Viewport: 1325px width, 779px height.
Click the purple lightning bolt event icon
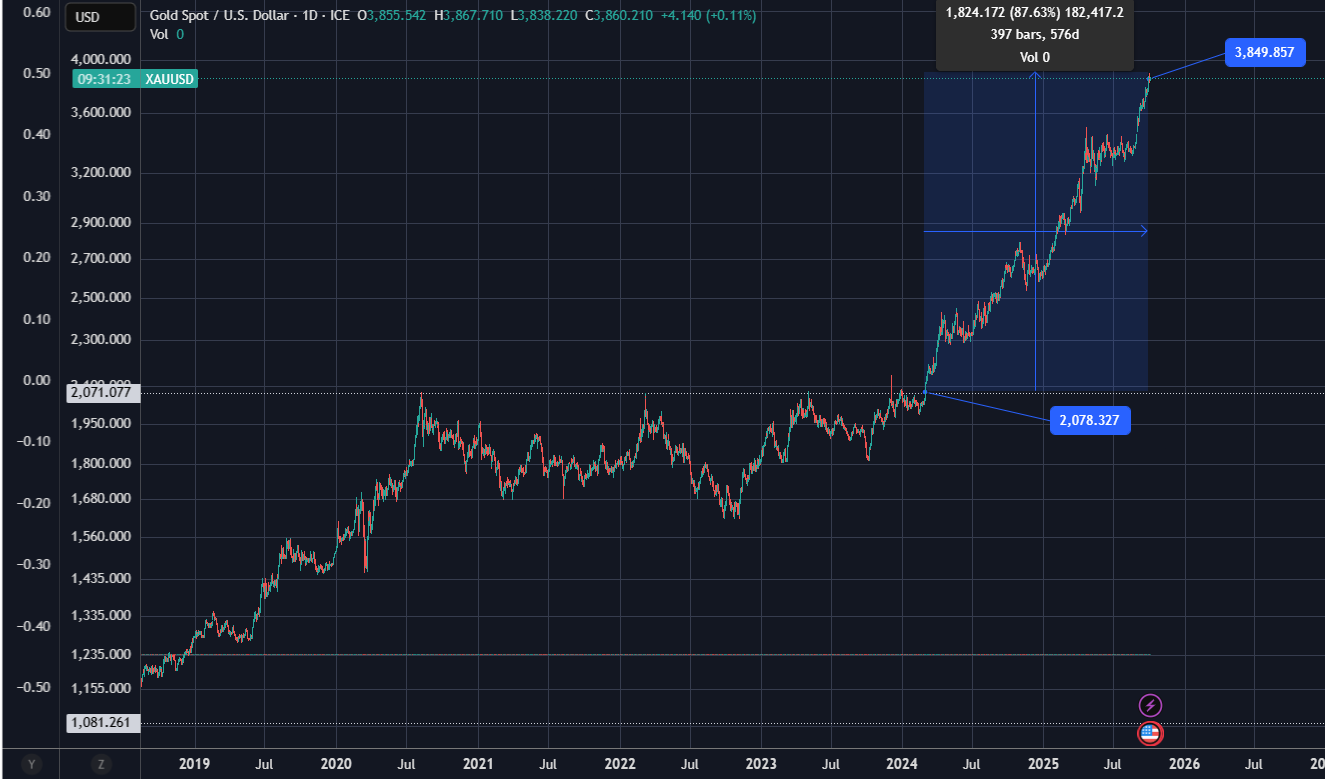click(1150, 705)
